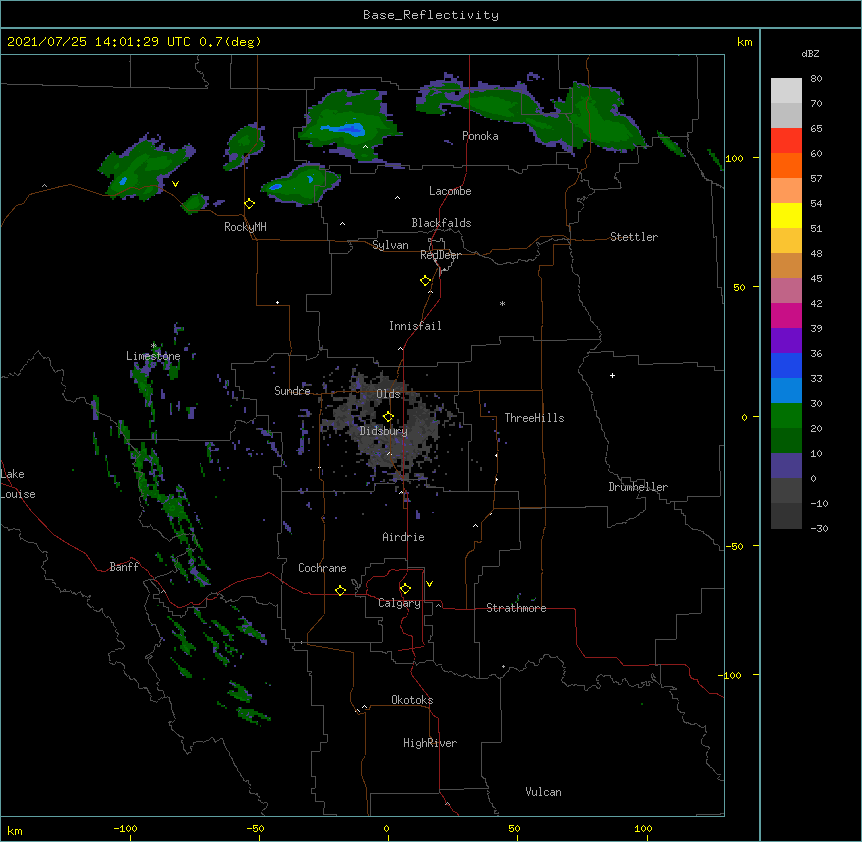The width and height of the screenshot is (862, 842).
Task: Click the white asterisk marker east of Innisfail
Action: click(502, 303)
